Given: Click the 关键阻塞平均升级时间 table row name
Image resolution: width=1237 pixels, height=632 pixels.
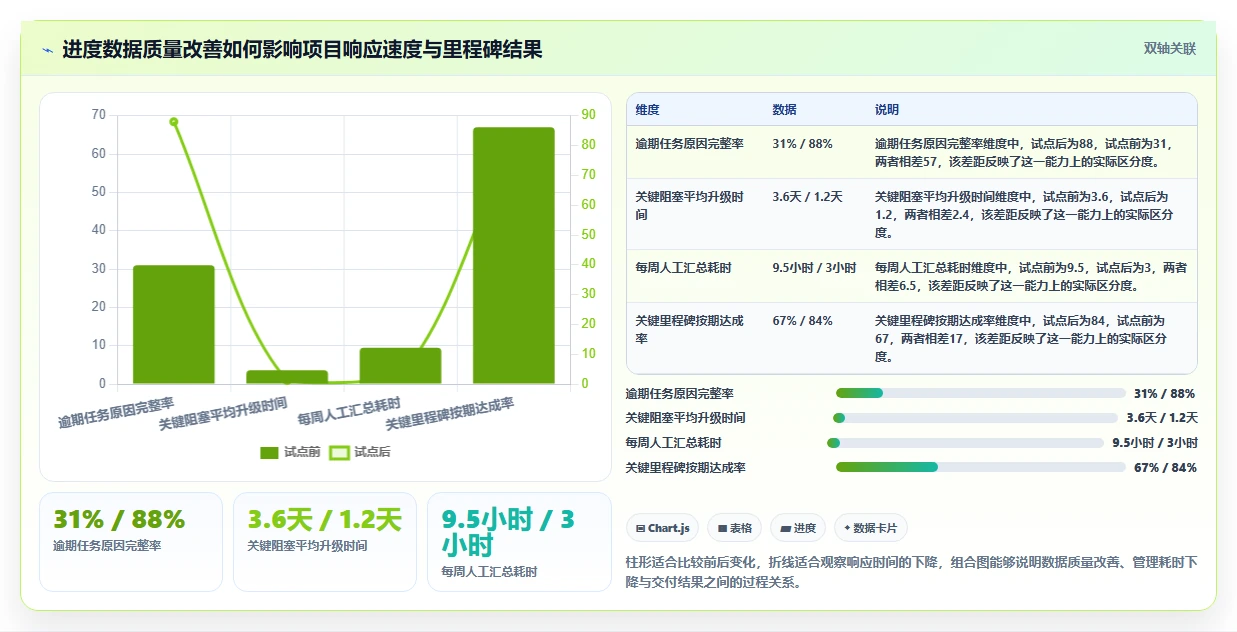Looking at the screenshot, I should coord(690,206).
